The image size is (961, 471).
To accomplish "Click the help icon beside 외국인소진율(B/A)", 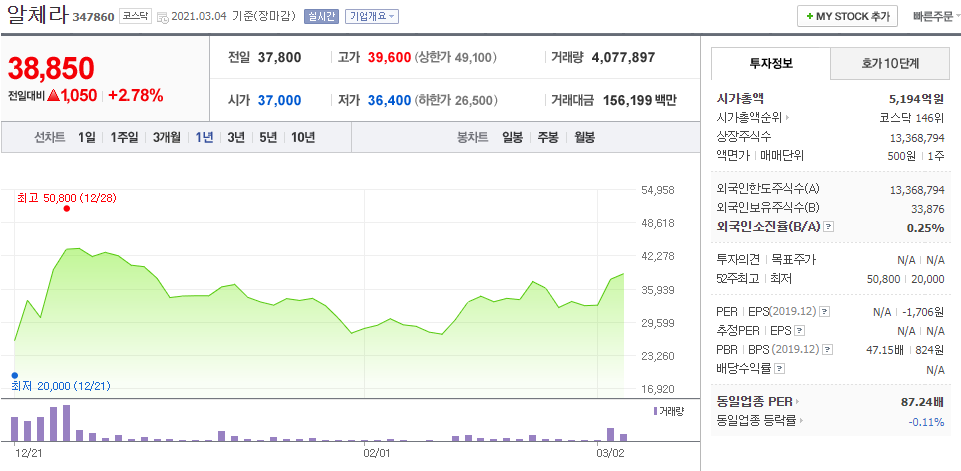I will click(x=829, y=227).
